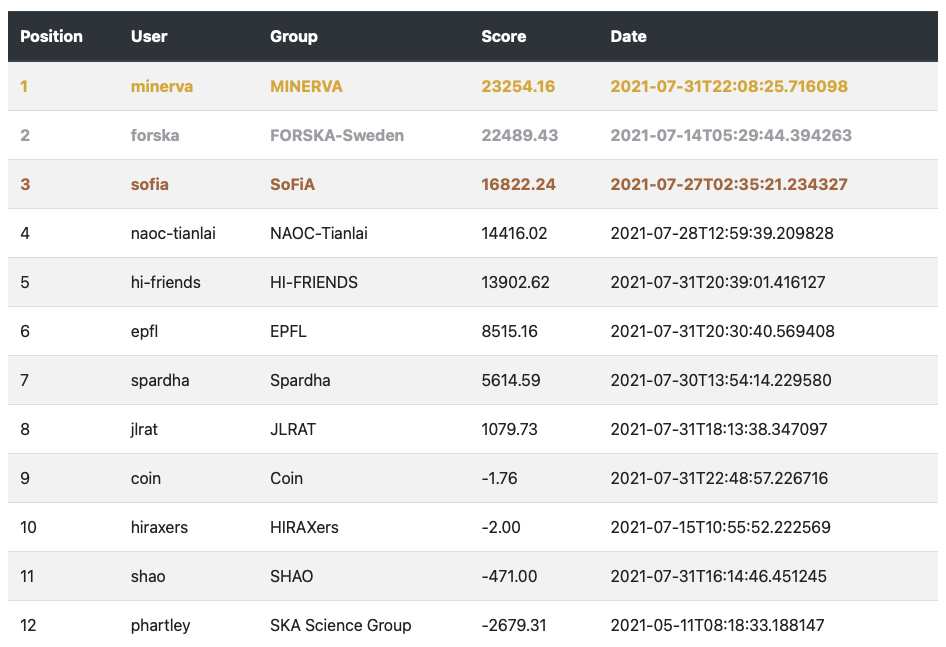The image size is (946, 647).
Task: Click the Score column header
Action: tap(504, 36)
